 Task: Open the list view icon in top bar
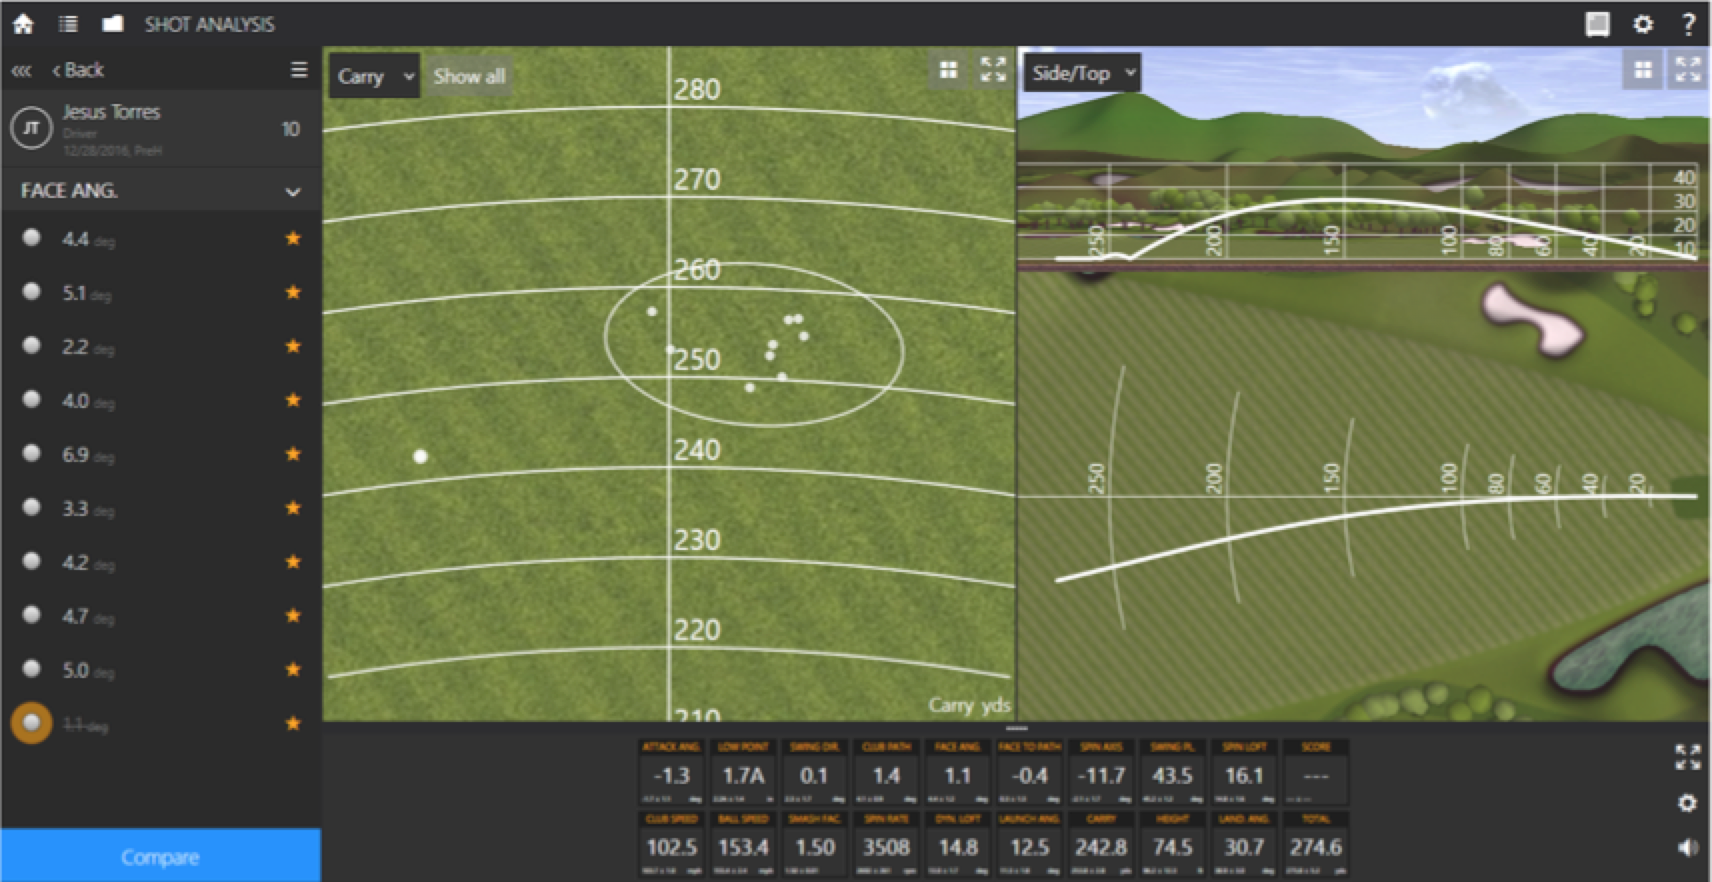[x=68, y=23]
